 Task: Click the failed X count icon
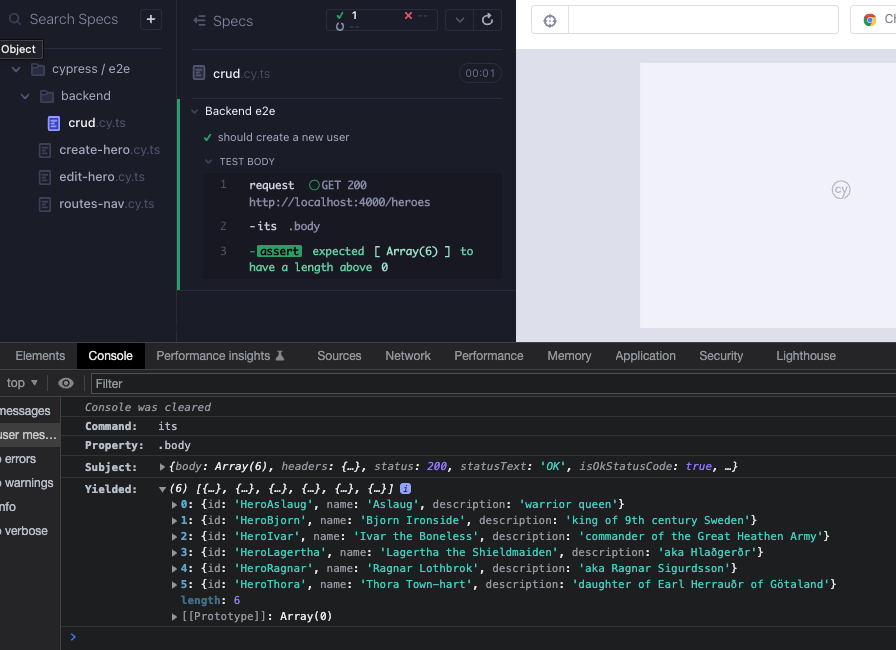409,15
